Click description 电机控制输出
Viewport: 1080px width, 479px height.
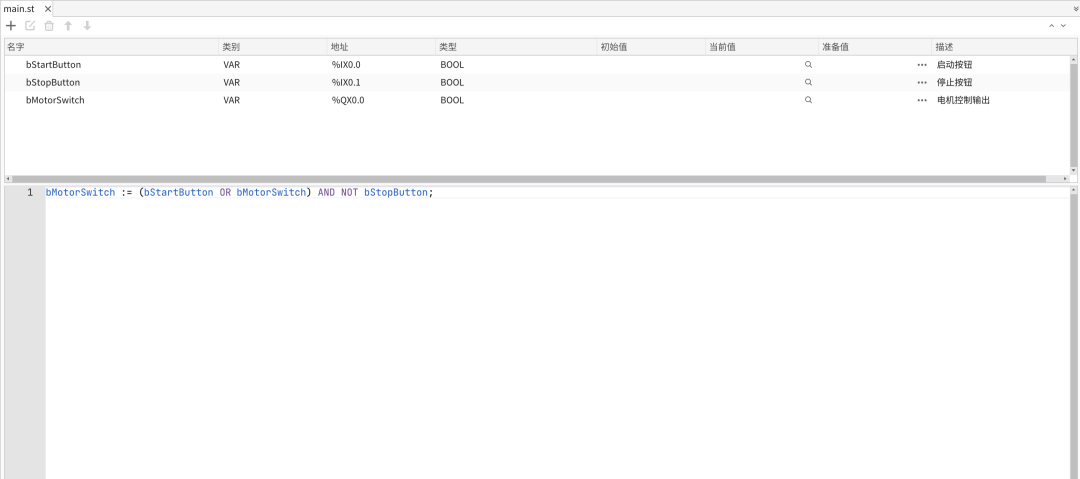pyautogui.click(x=964, y=100)
